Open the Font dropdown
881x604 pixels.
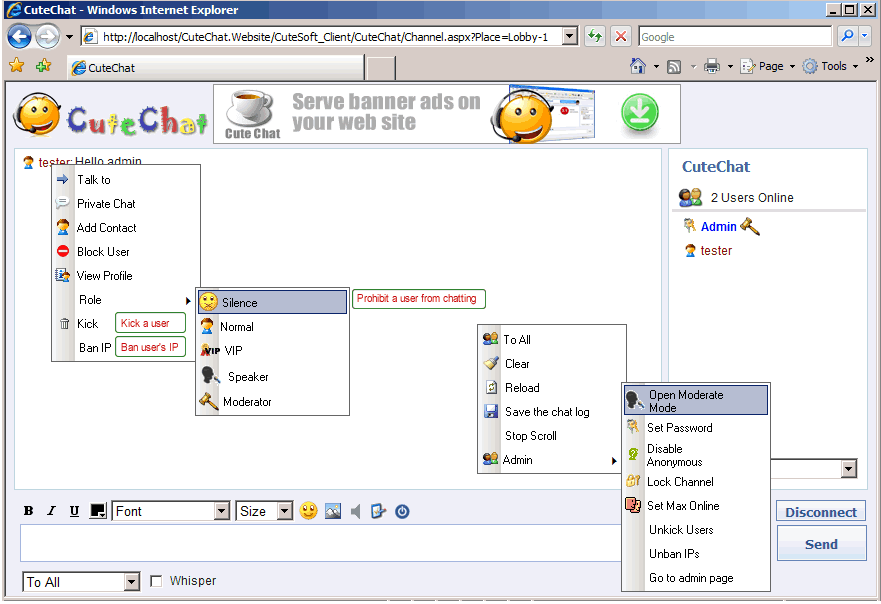click(171, 511)
